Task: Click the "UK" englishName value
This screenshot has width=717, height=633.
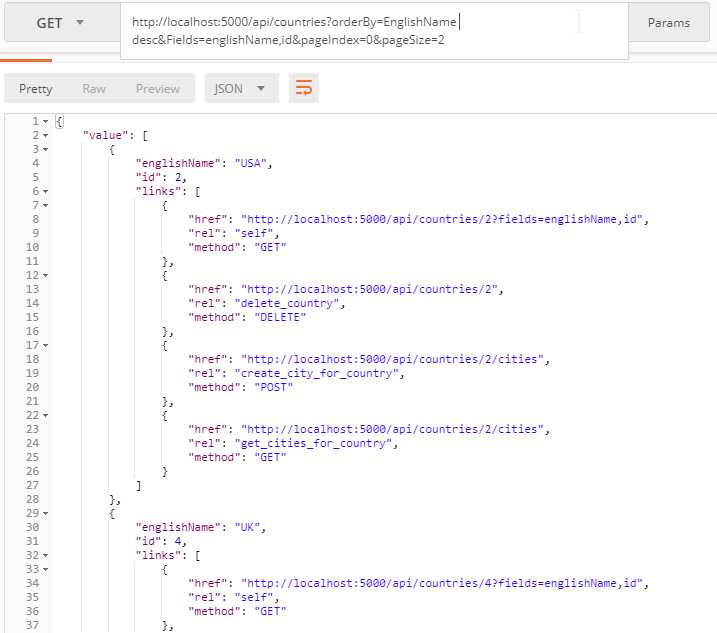Action: pos(247,527)
